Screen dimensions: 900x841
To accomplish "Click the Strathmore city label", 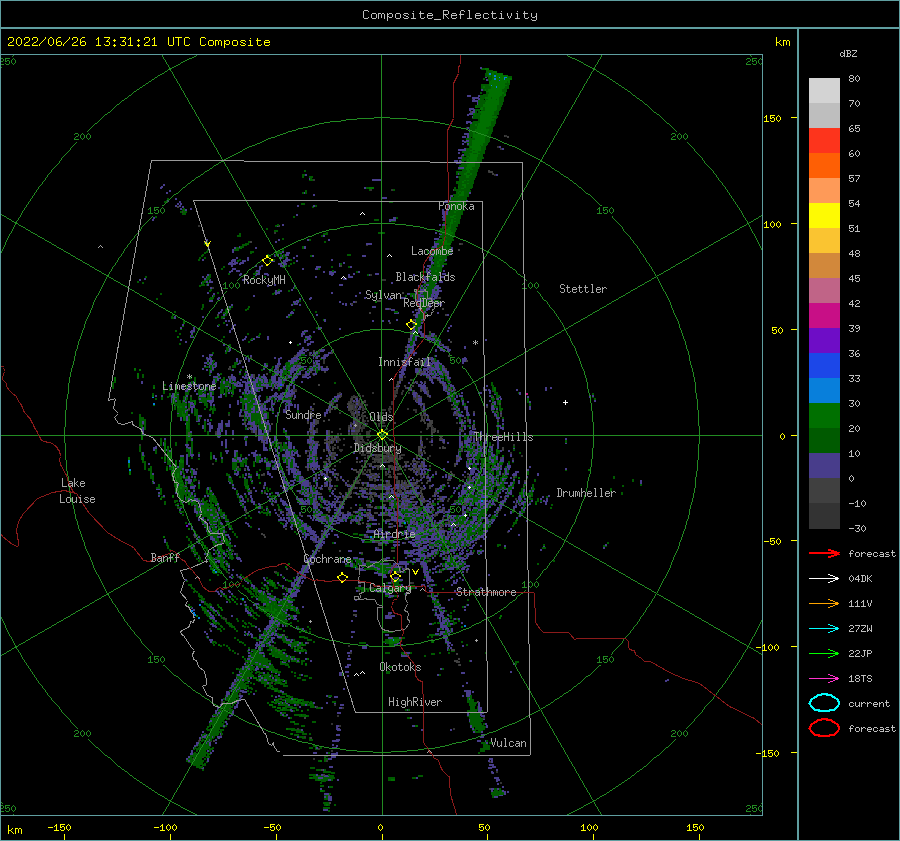I will [x=486, y=592].
